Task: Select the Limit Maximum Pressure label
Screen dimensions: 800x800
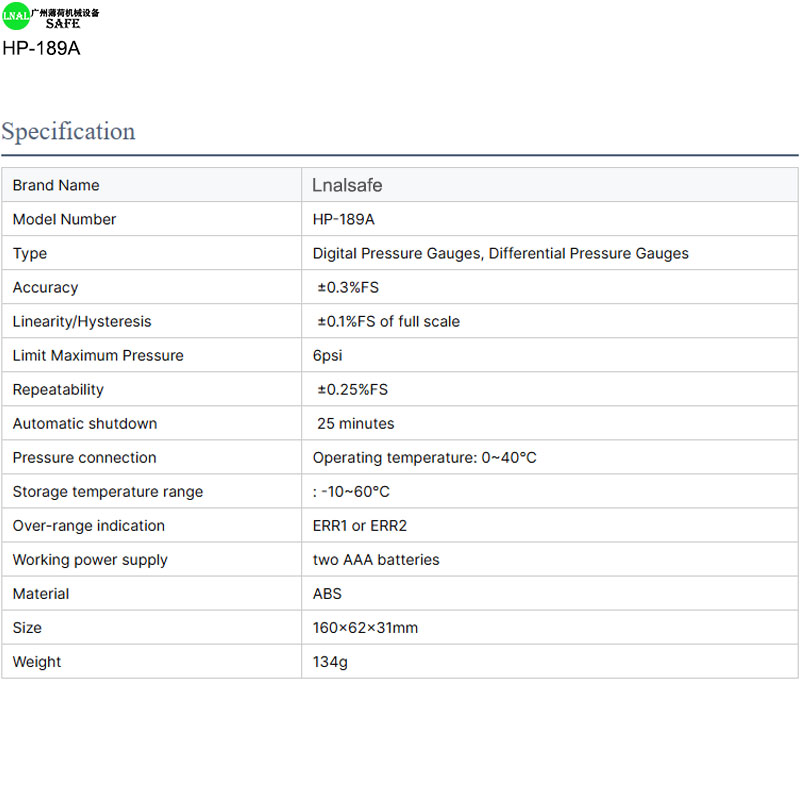Action: 98,356
